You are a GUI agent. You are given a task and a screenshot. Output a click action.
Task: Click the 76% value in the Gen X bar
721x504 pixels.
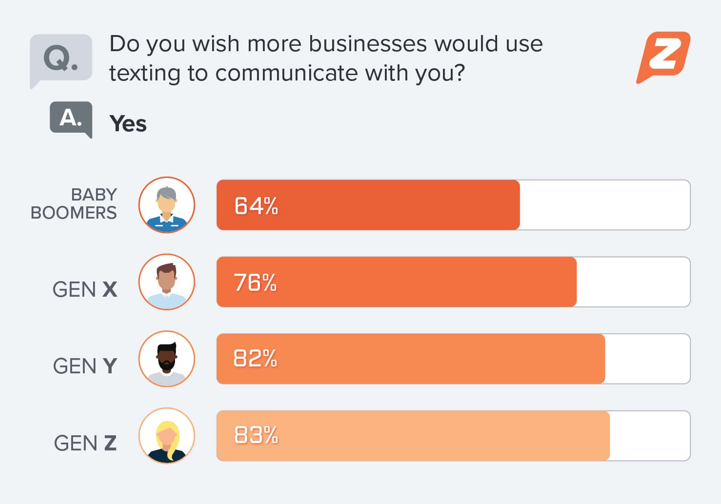255,283
